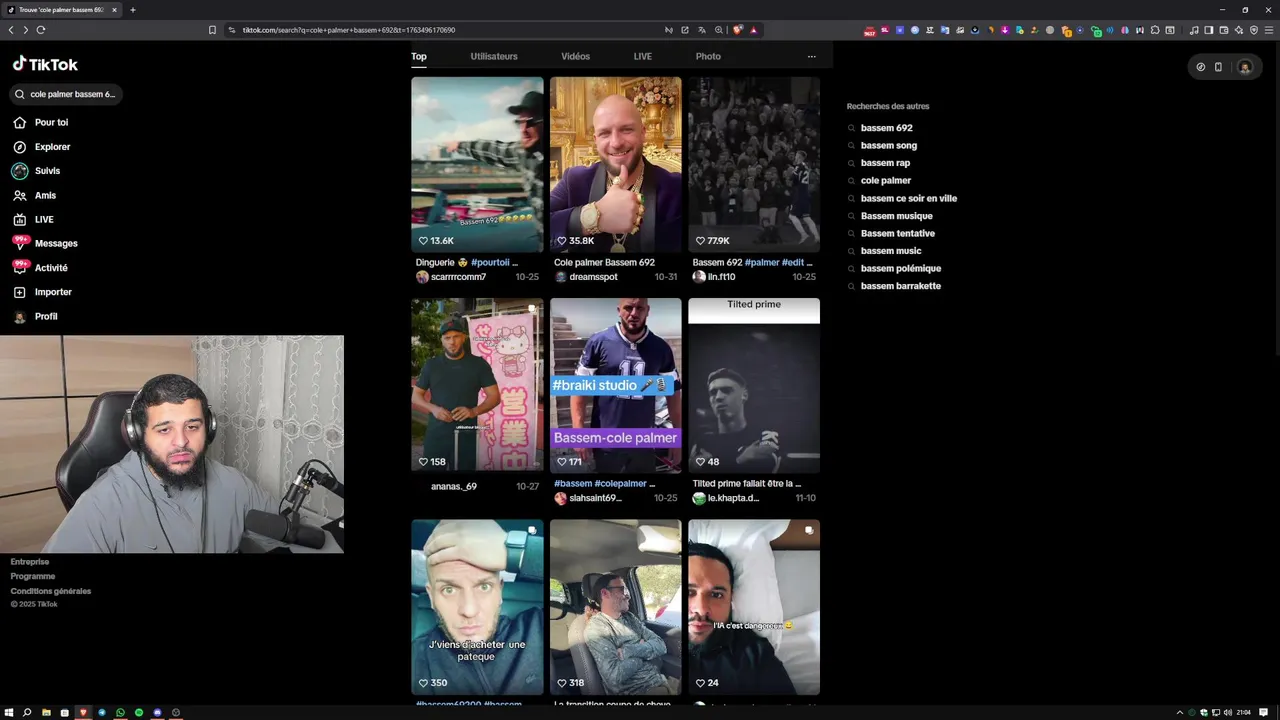The image size is (1280, 720).
Task: Search suggestion 'bassem 692'
Action: (x=886, y=128)
